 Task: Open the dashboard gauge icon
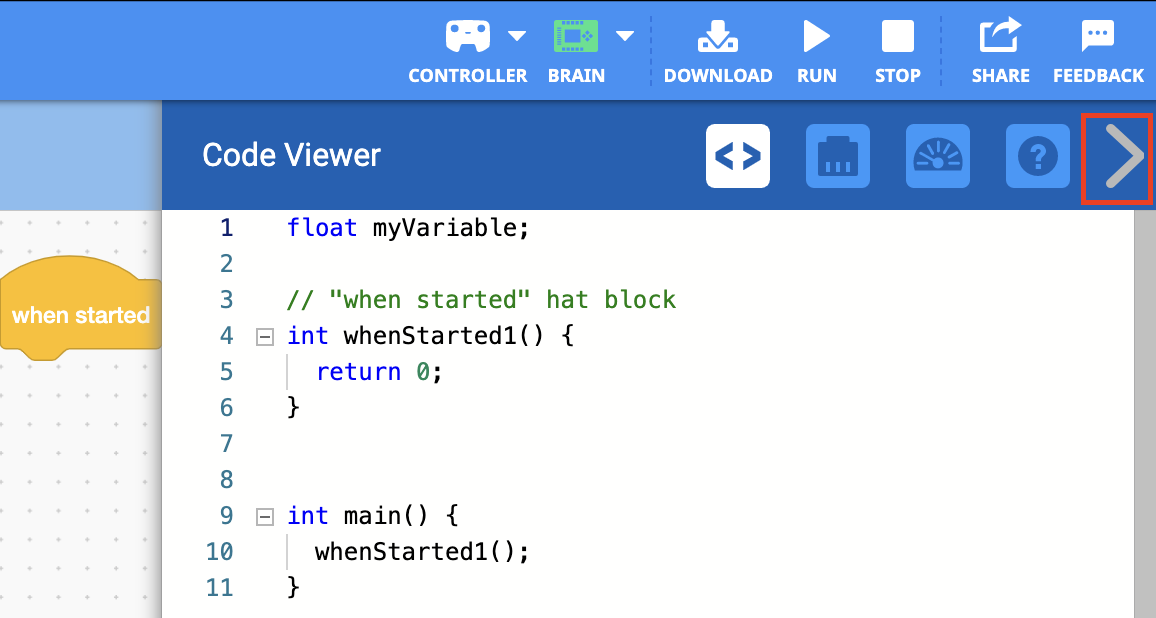(x=938, y=155)
